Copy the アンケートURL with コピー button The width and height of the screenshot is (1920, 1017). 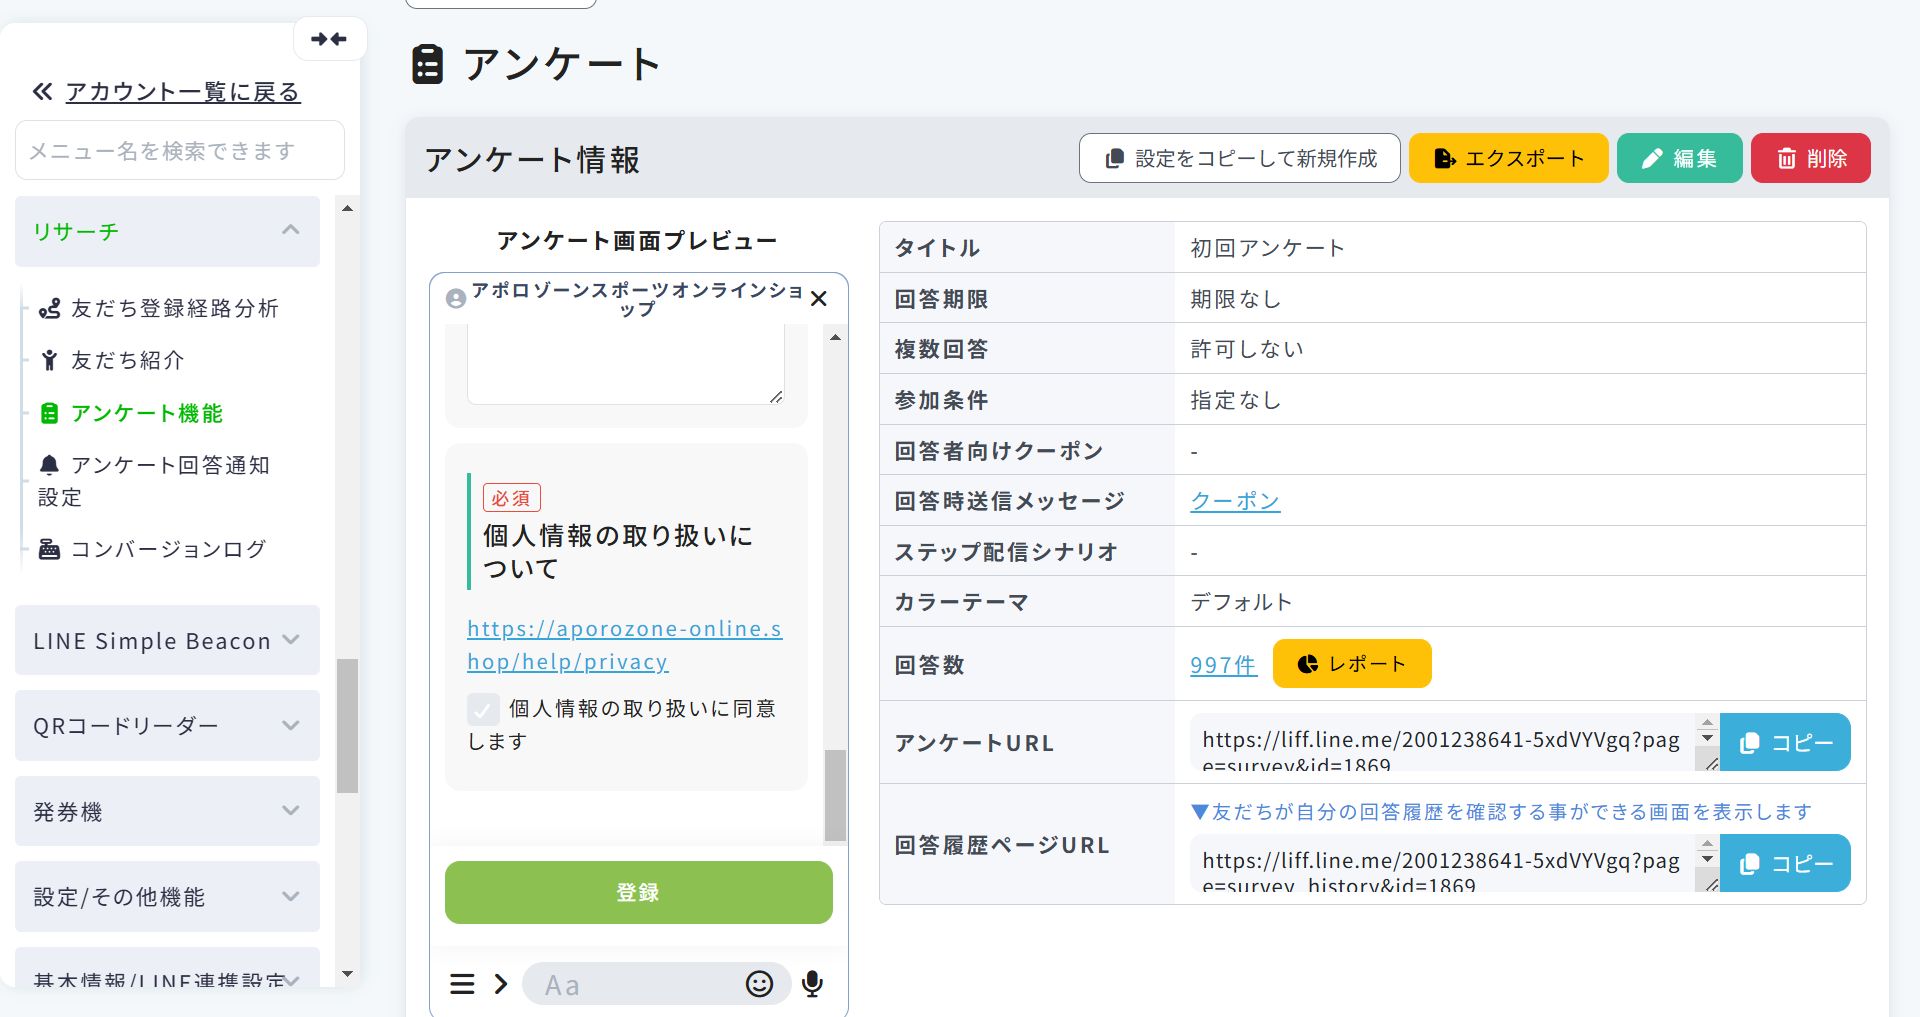1785,742
